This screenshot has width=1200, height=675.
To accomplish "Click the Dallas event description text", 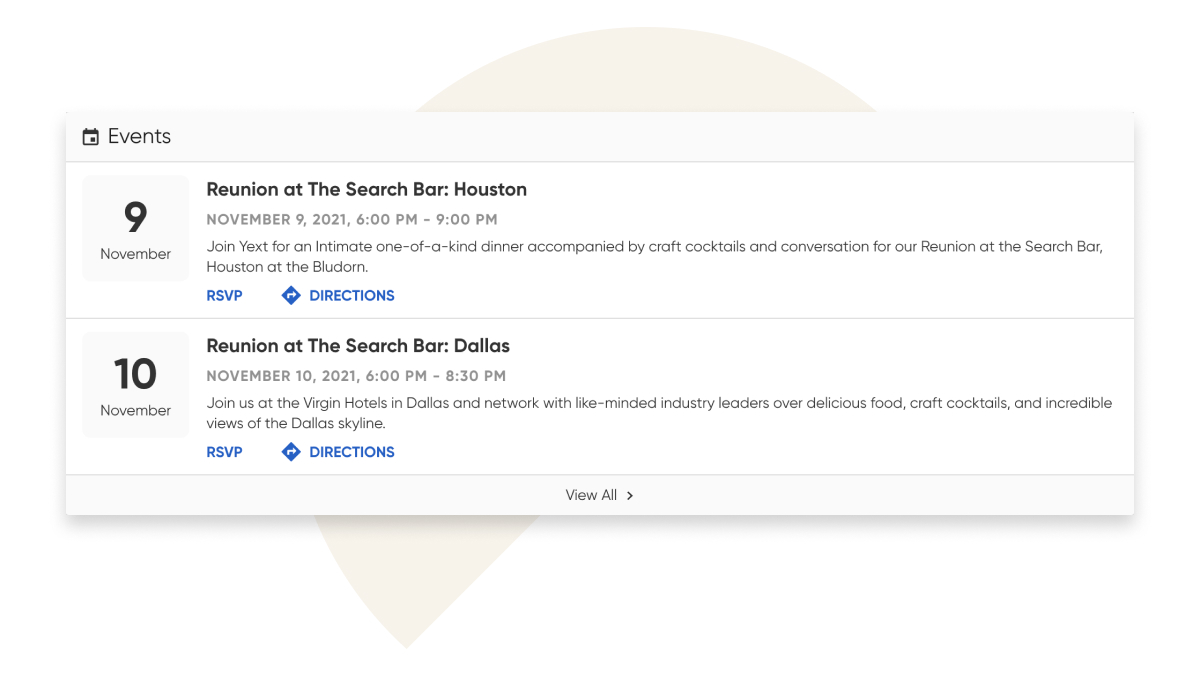I will point(658,413).
